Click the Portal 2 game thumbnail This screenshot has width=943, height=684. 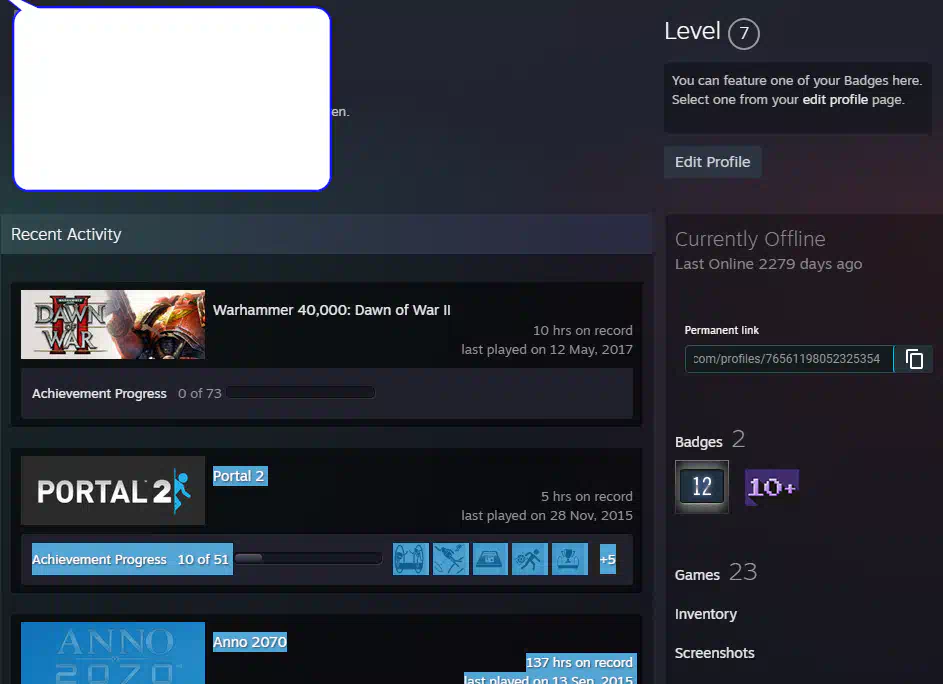[113, 490]
